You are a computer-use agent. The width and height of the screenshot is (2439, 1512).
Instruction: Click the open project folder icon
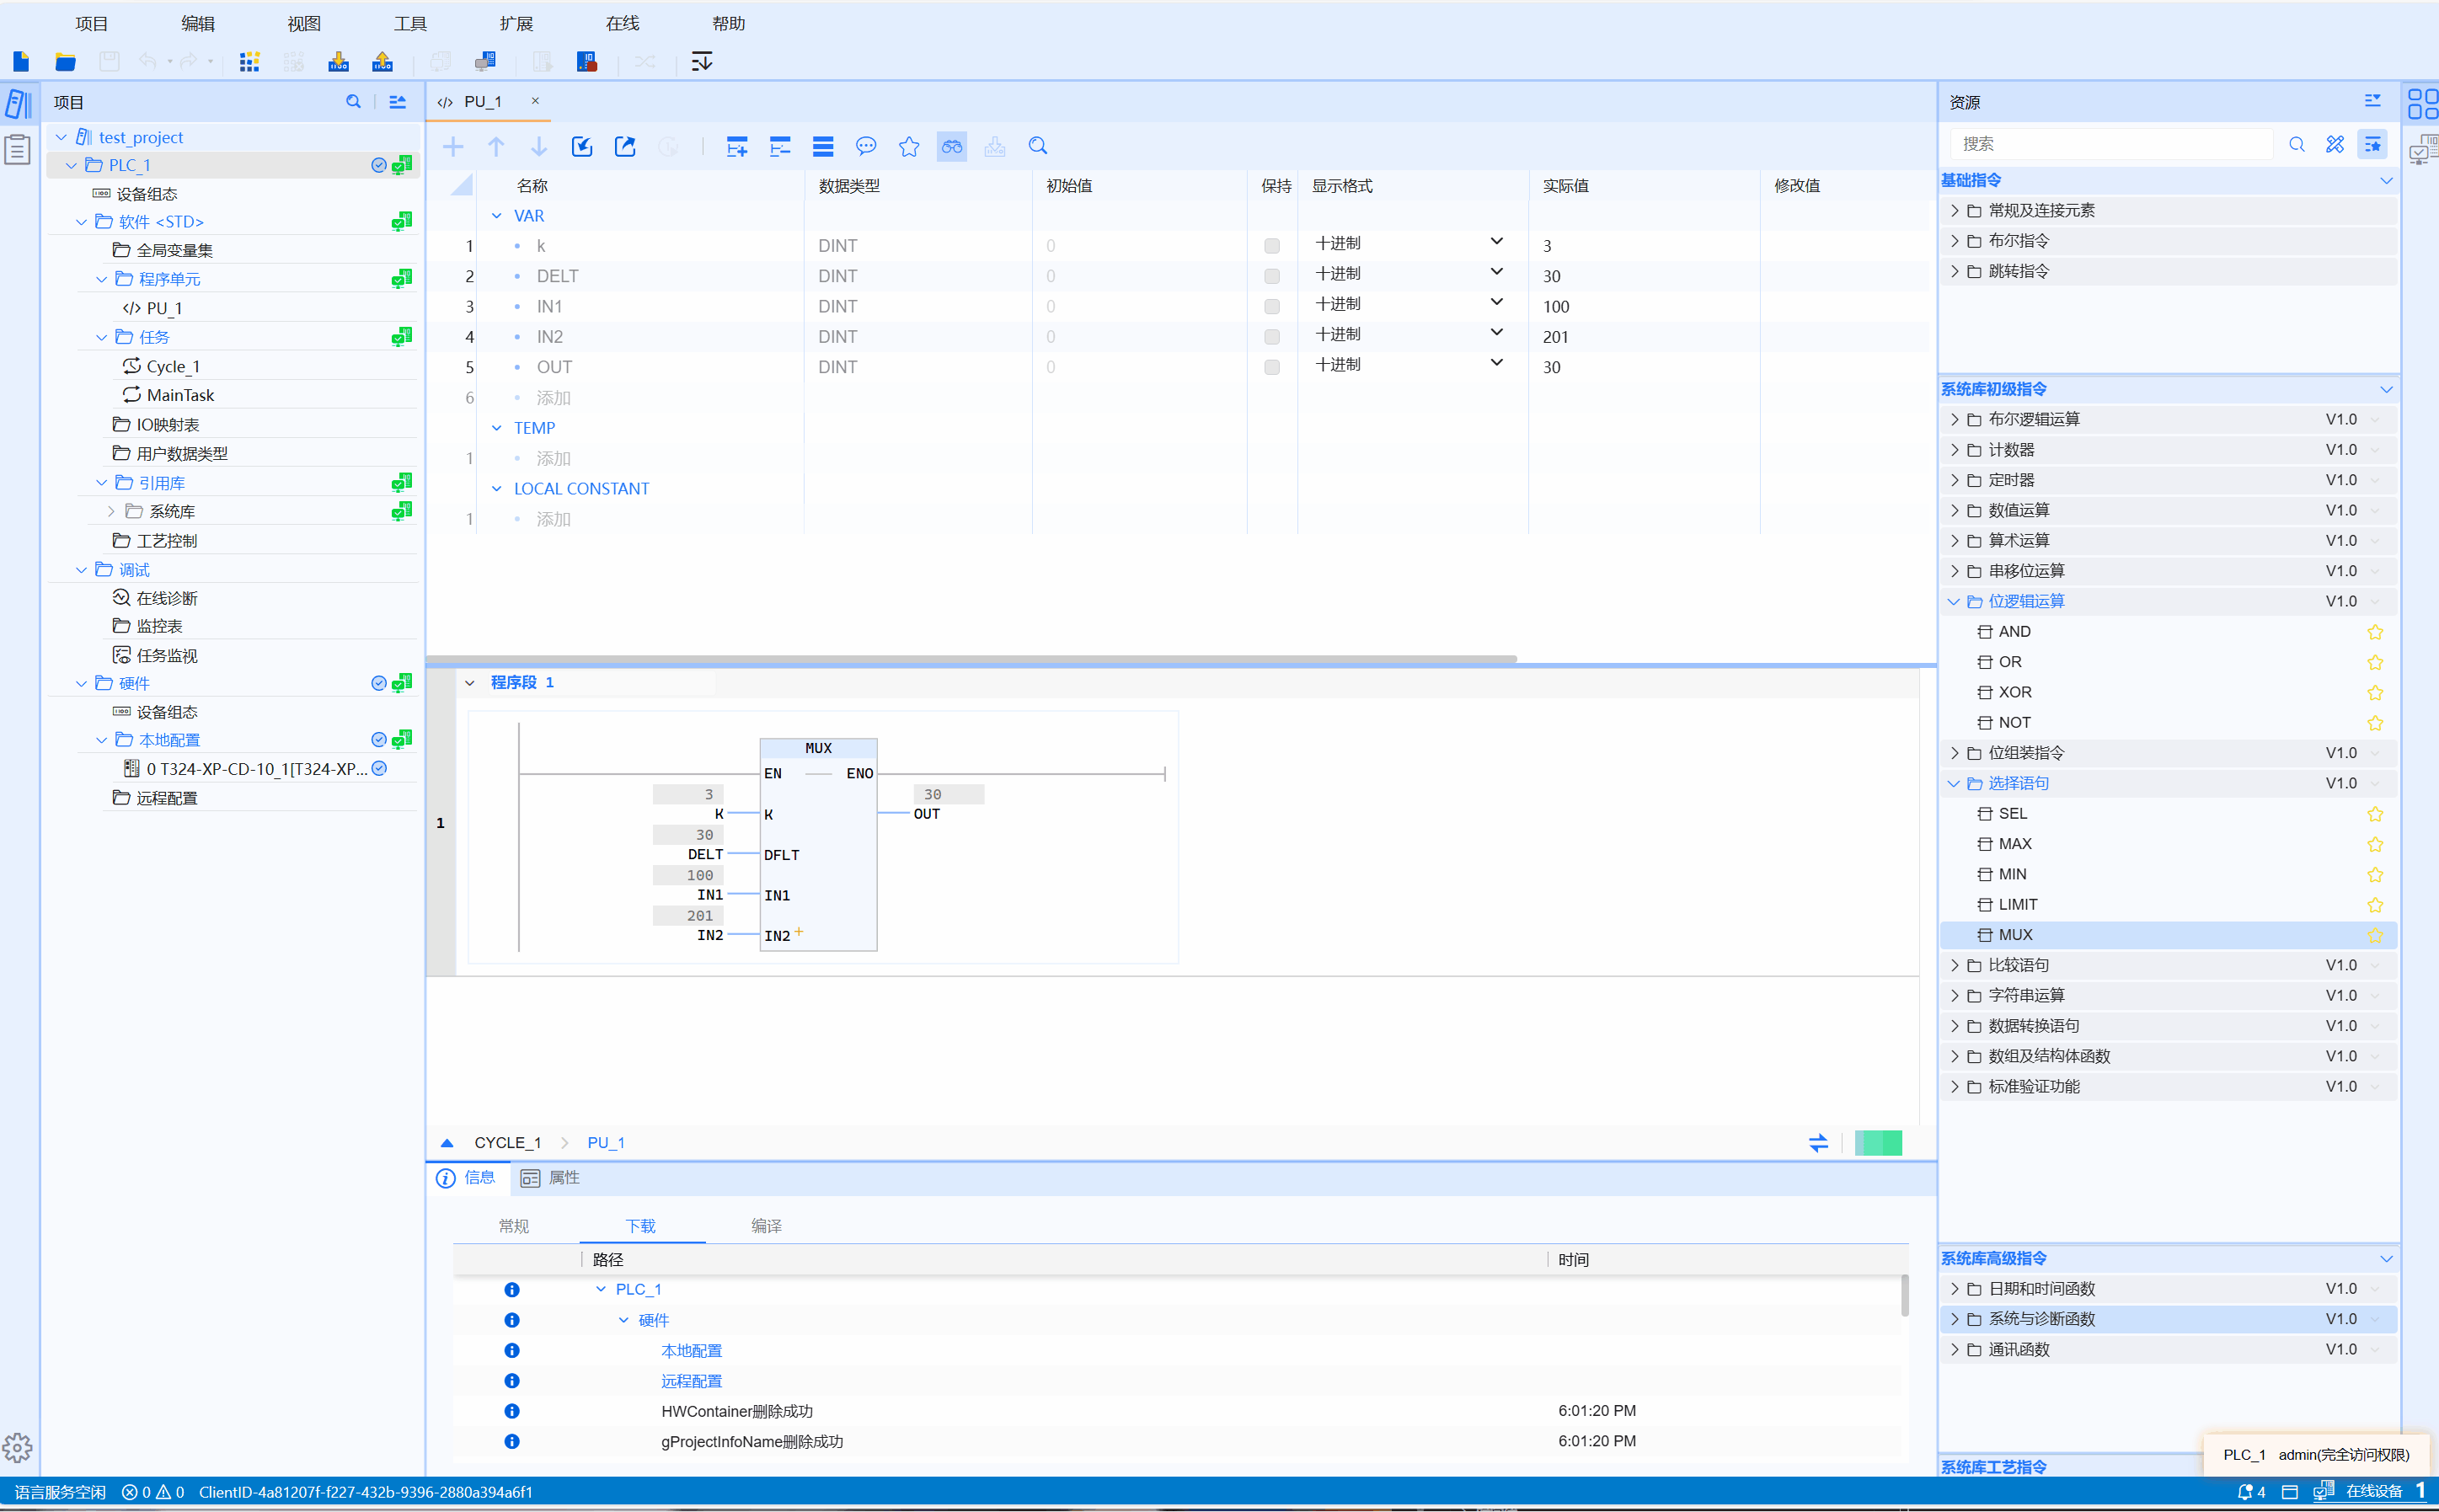(x=66, y=62)
